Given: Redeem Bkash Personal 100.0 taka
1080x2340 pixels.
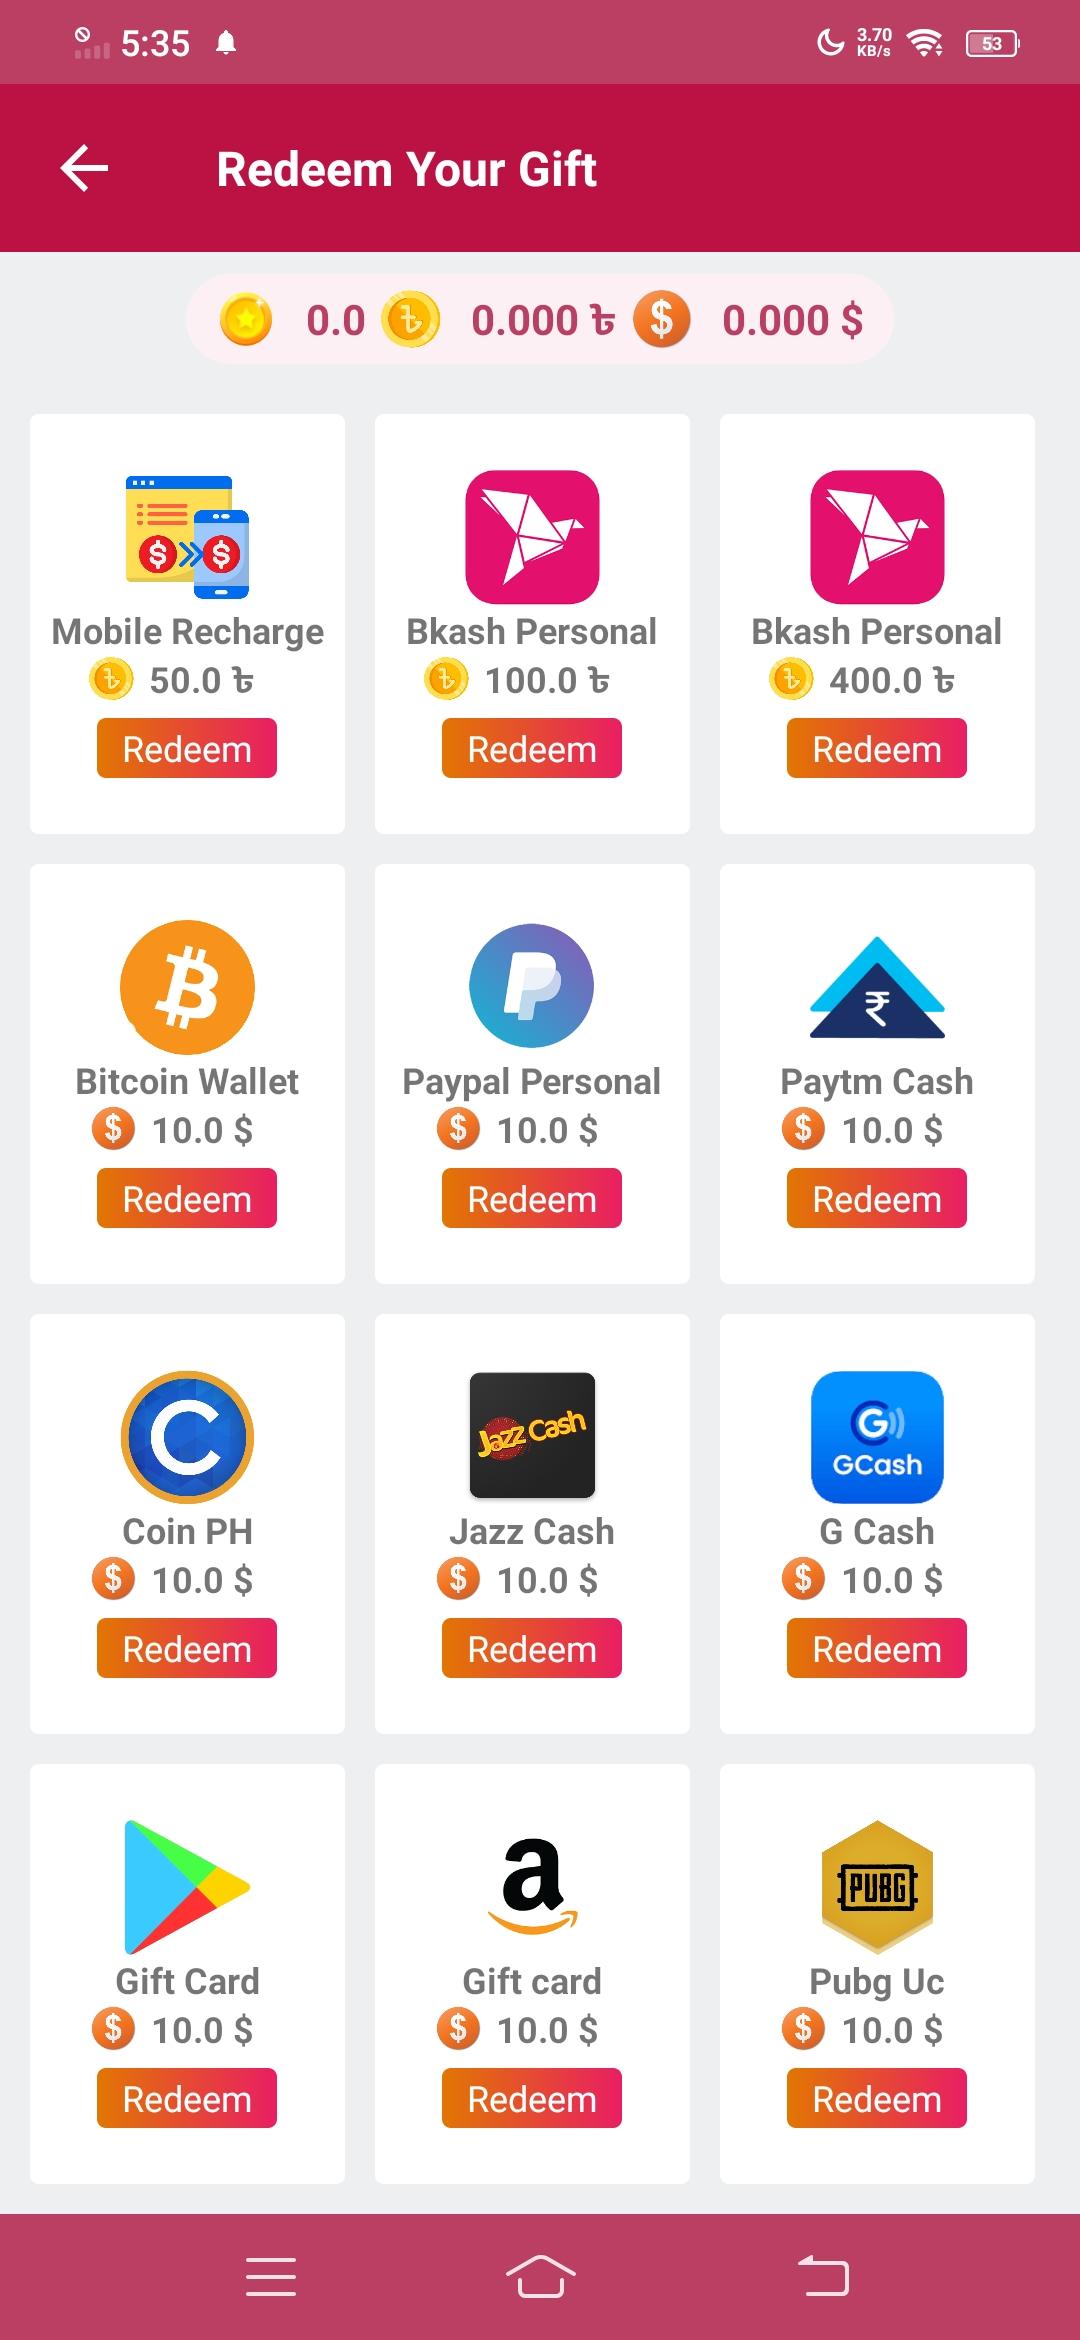Looking at the screenshot, I should 532,748.
